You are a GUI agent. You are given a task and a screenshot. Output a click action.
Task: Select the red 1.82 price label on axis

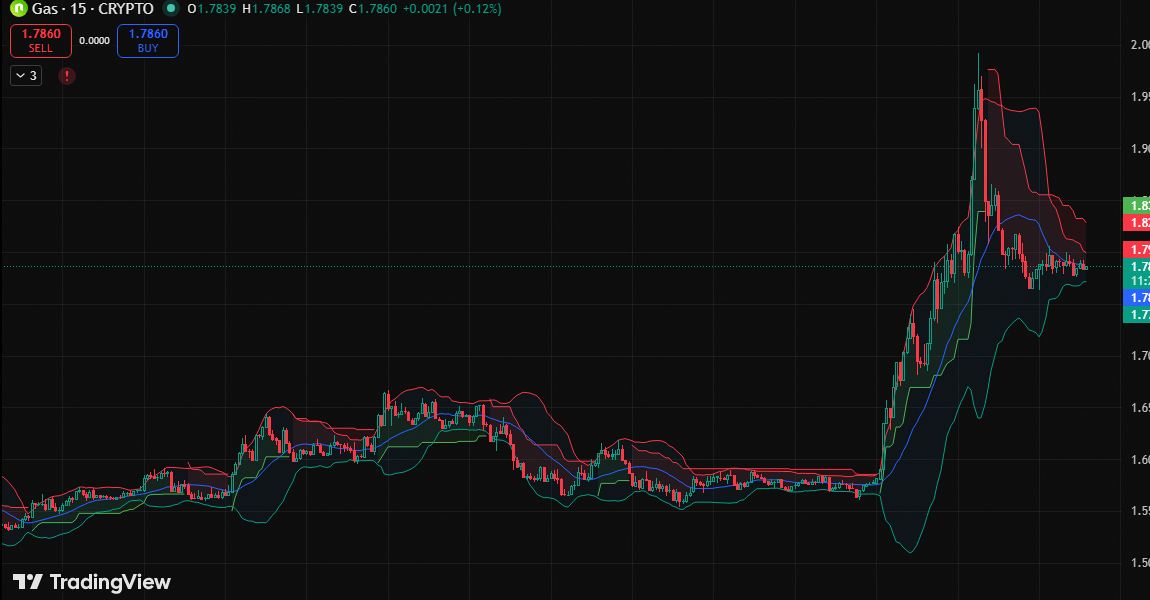coord(1137,222)
